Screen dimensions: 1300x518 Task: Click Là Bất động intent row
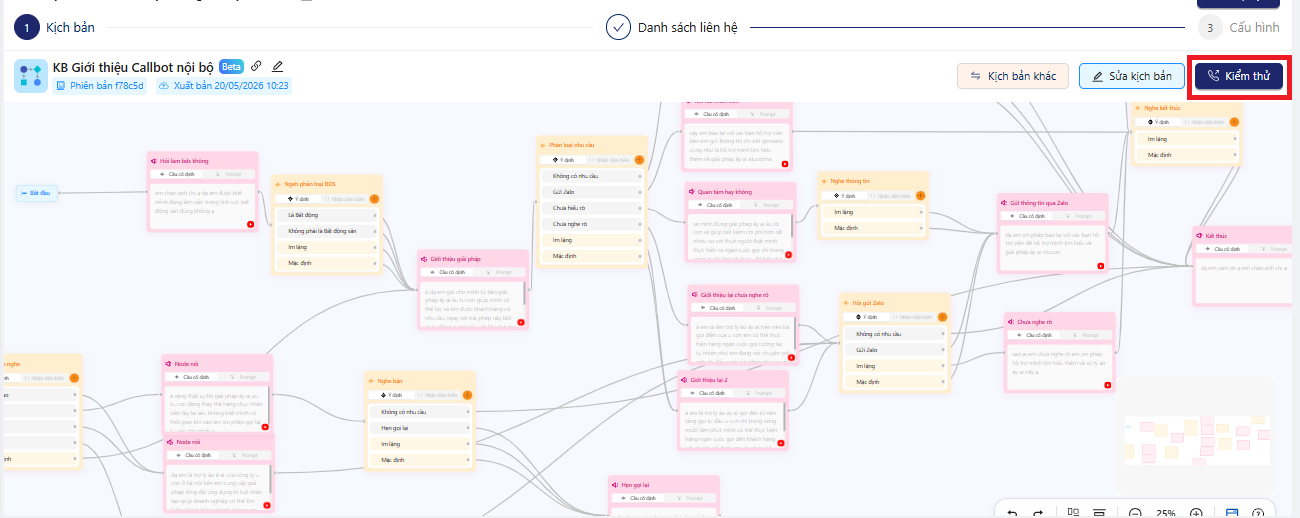(x=327, y=215)
